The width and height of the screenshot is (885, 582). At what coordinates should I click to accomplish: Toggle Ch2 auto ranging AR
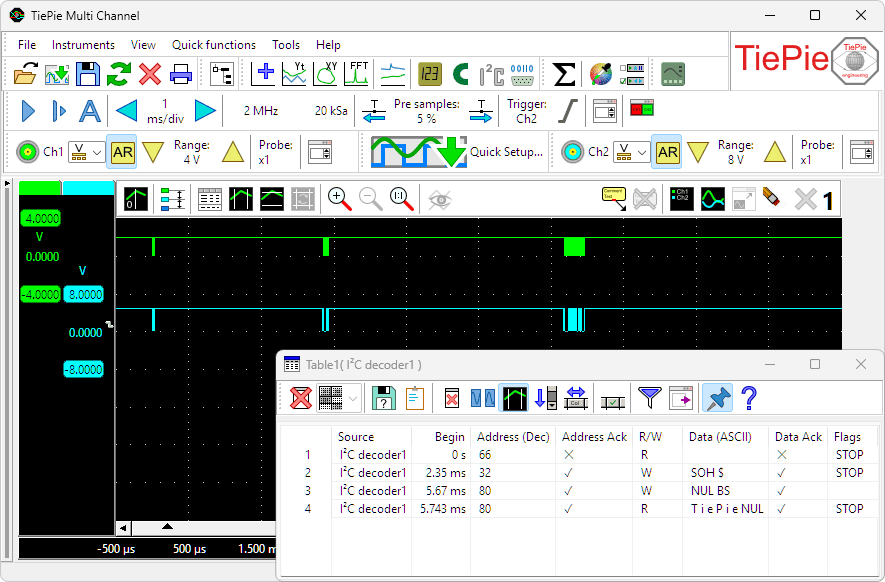667,152
